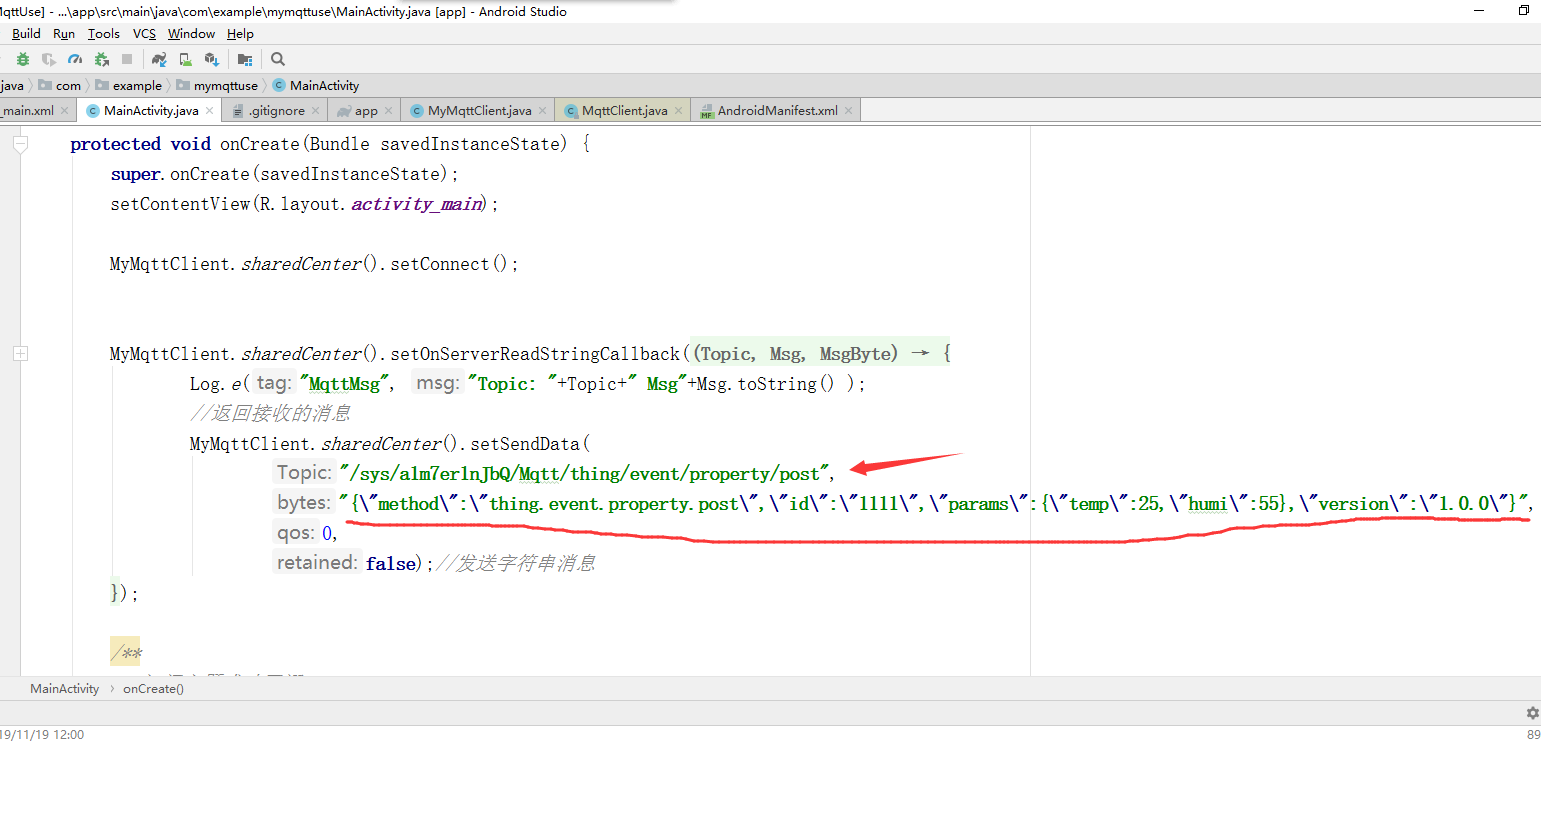
Task: Click the java breadcrumb segment
Action: point(12,86)
